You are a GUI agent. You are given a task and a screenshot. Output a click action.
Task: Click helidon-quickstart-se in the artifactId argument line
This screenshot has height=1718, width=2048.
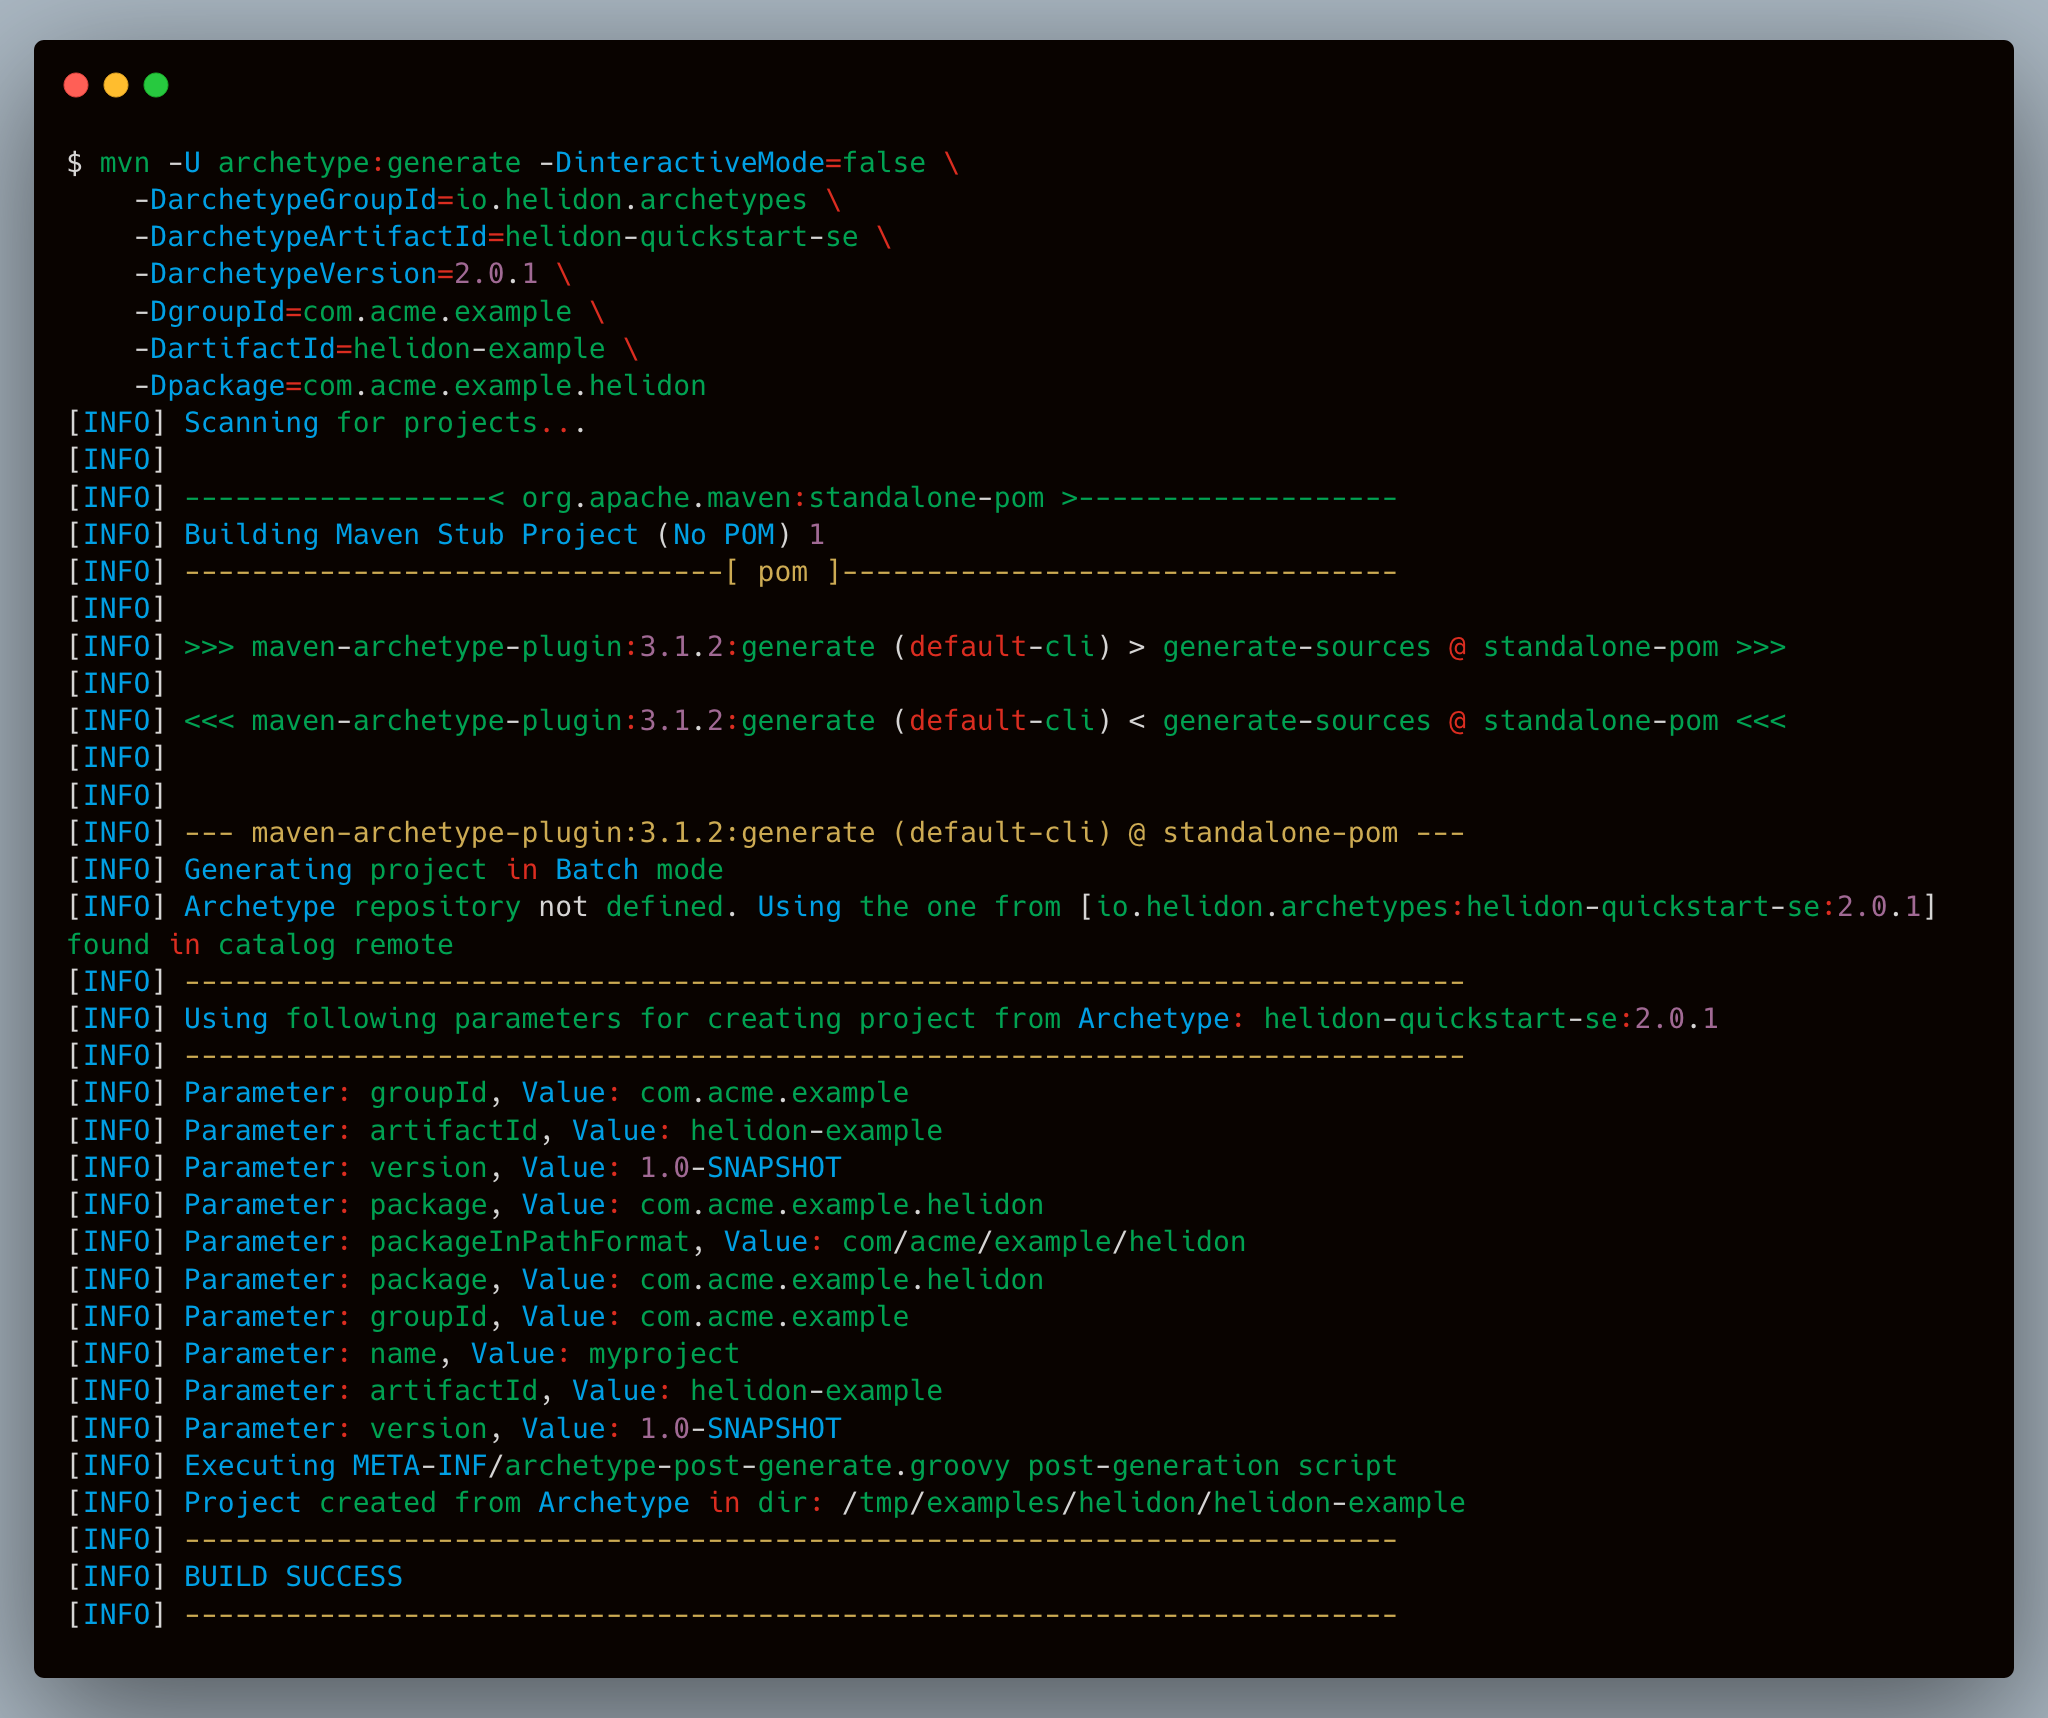681,237
